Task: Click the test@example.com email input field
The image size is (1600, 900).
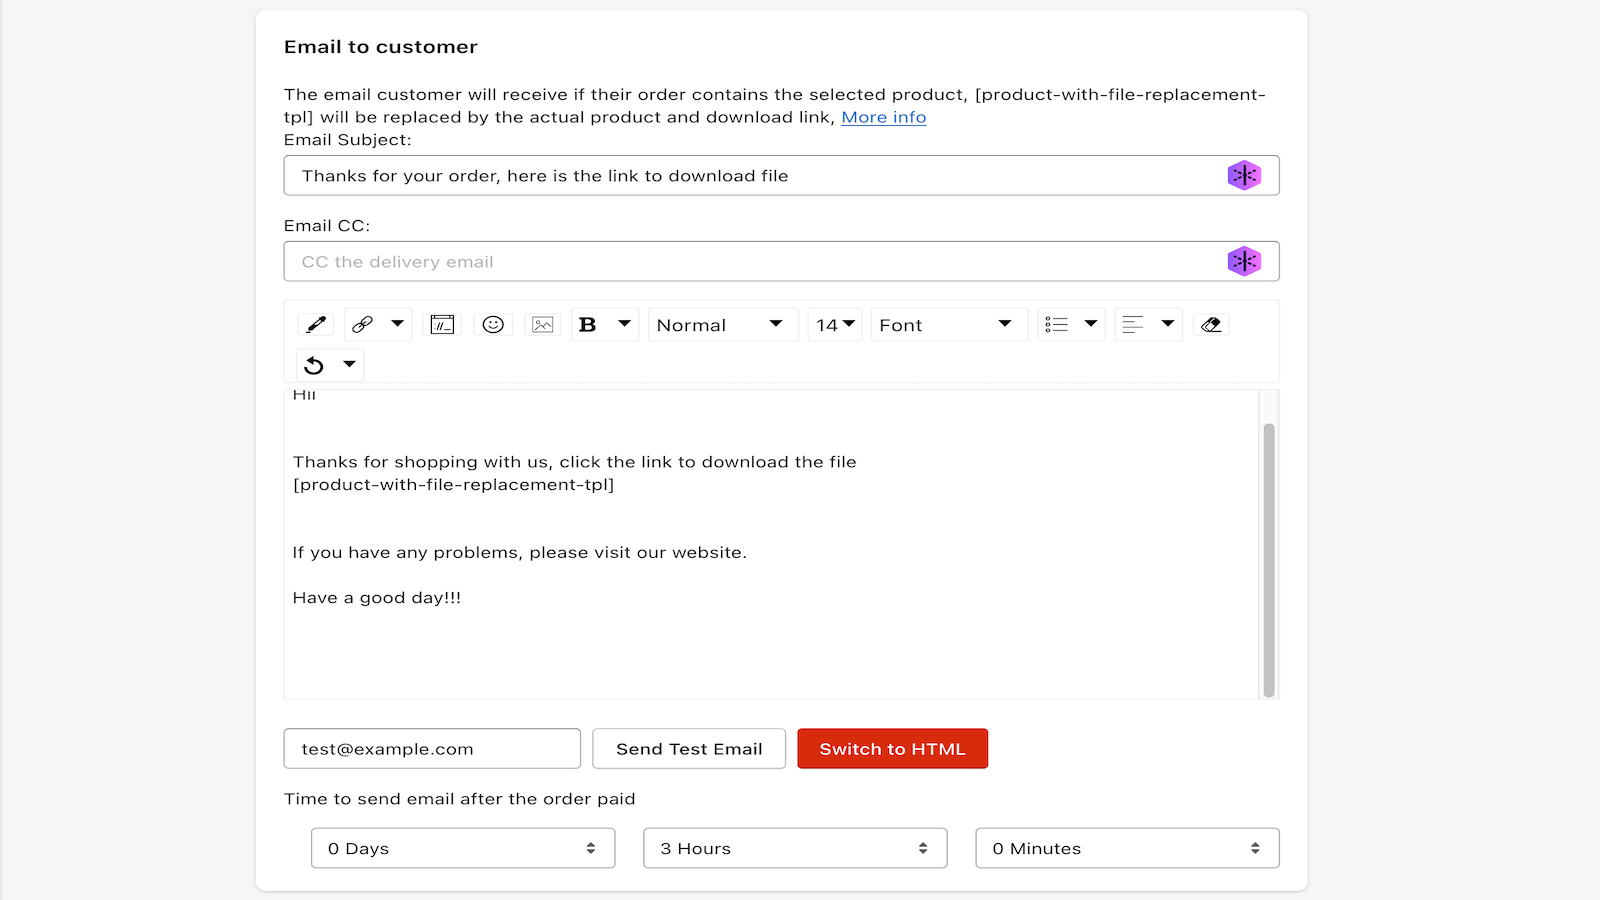Action: click(432, 748)
